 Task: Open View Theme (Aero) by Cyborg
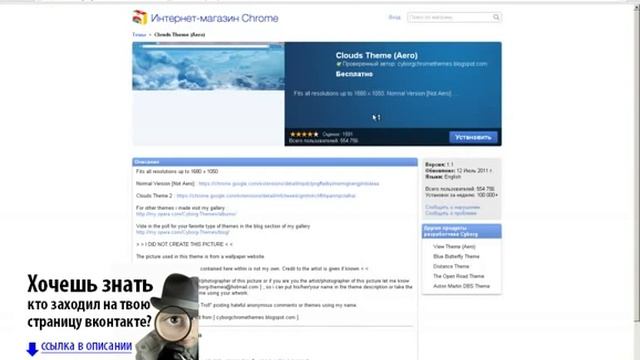(454, 247)
